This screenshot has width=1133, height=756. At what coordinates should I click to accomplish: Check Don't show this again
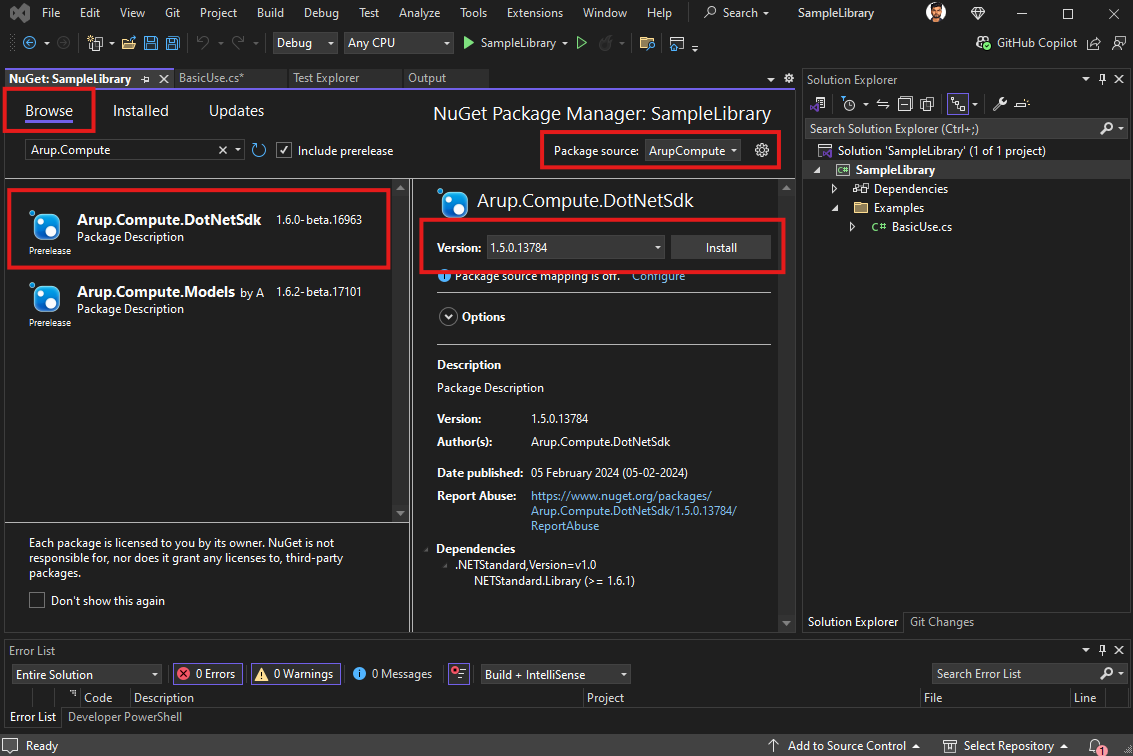pyautogui.click(x=37, y=601)
